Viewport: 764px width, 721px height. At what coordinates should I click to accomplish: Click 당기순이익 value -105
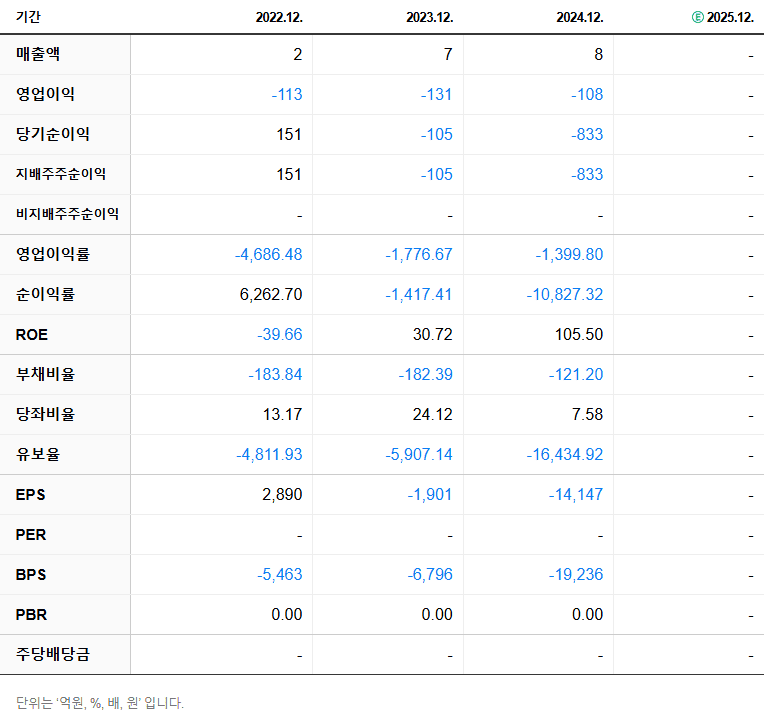pyautogui.click(x=437, y=134)
